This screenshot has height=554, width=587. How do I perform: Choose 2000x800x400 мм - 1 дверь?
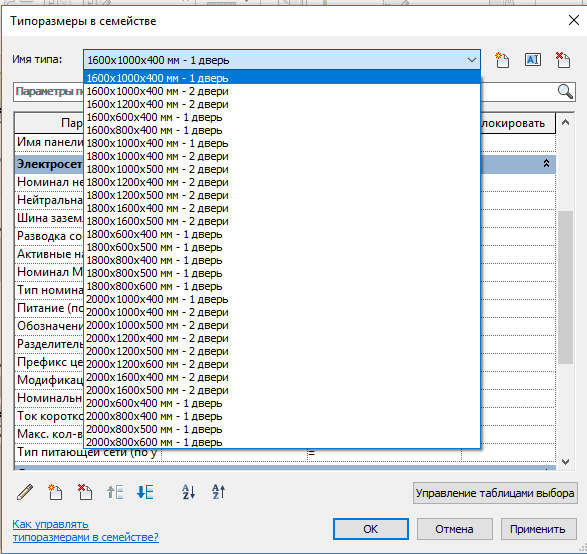coord(282,416)
